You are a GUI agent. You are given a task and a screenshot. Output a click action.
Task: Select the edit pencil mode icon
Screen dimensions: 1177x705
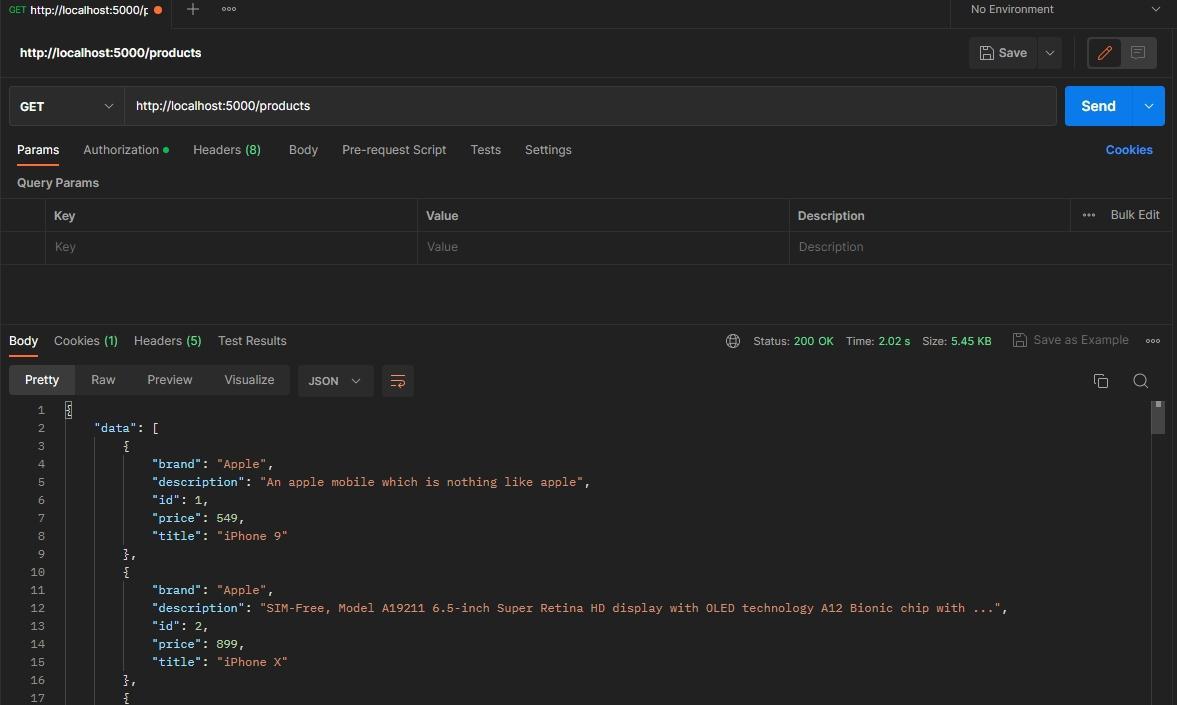click(x=1104, y=52)
